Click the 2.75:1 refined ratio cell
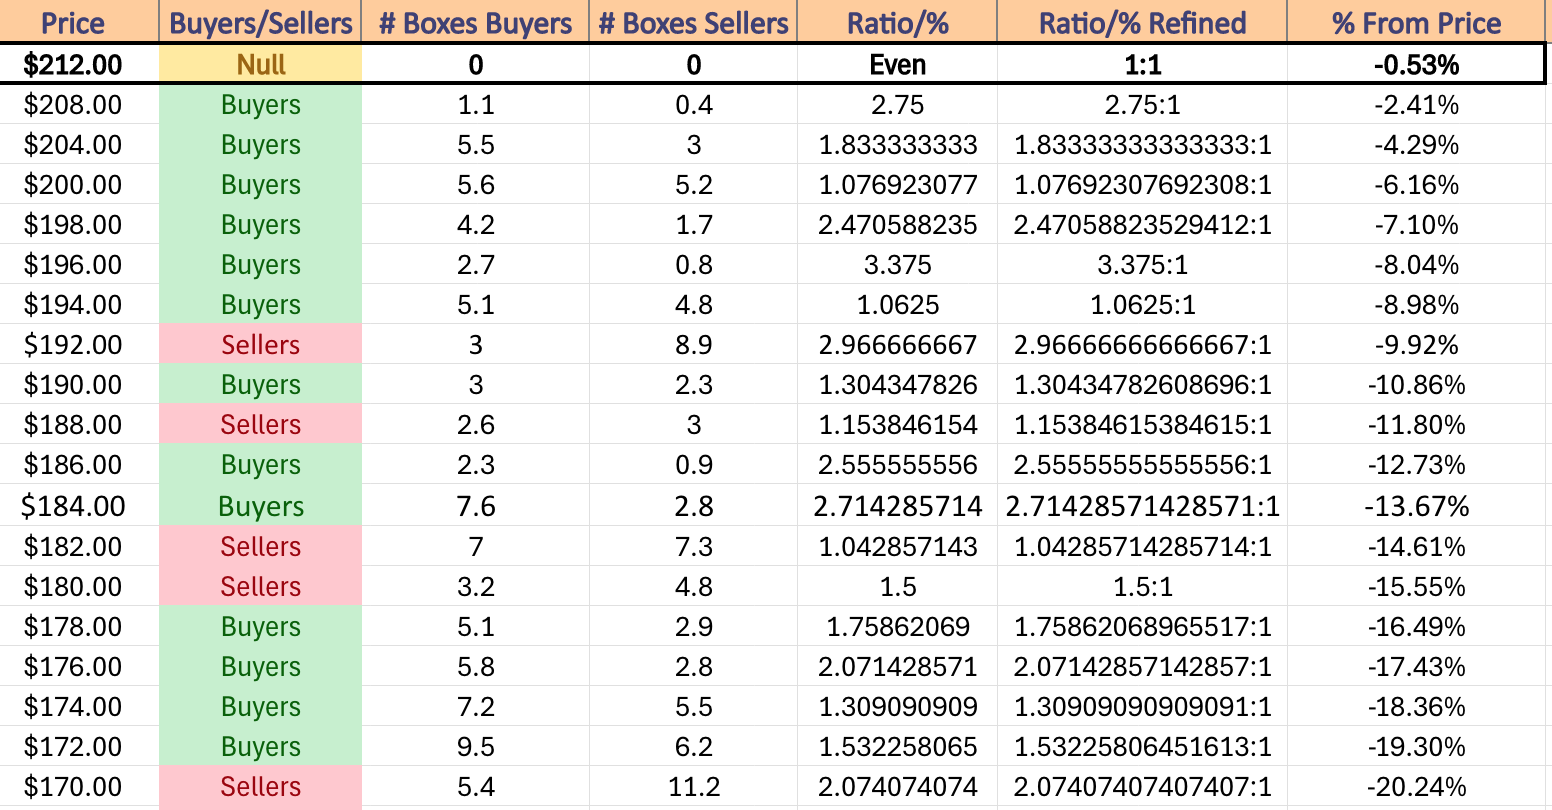Screen dimensions: 1552x810 coord(1143,104)
